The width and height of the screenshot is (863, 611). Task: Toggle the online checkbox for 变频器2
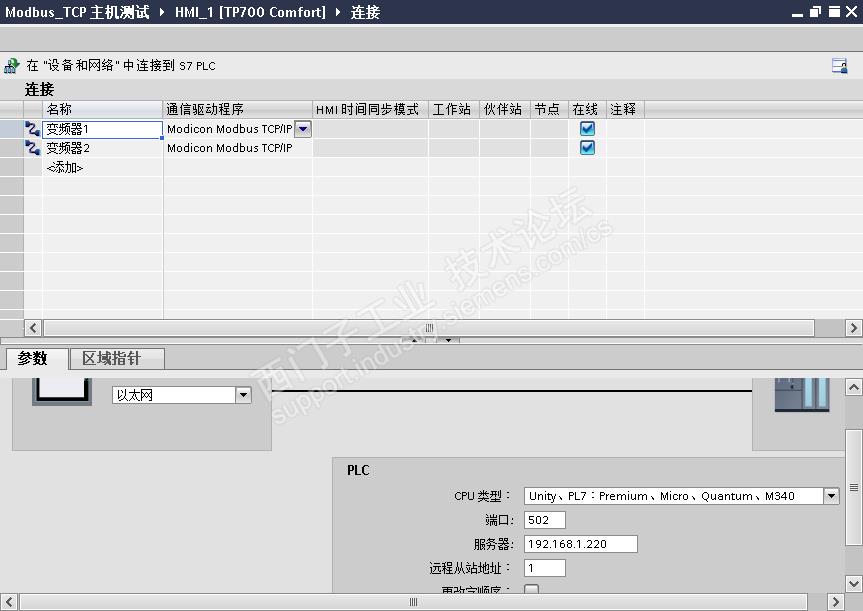(x=587, y=148)
